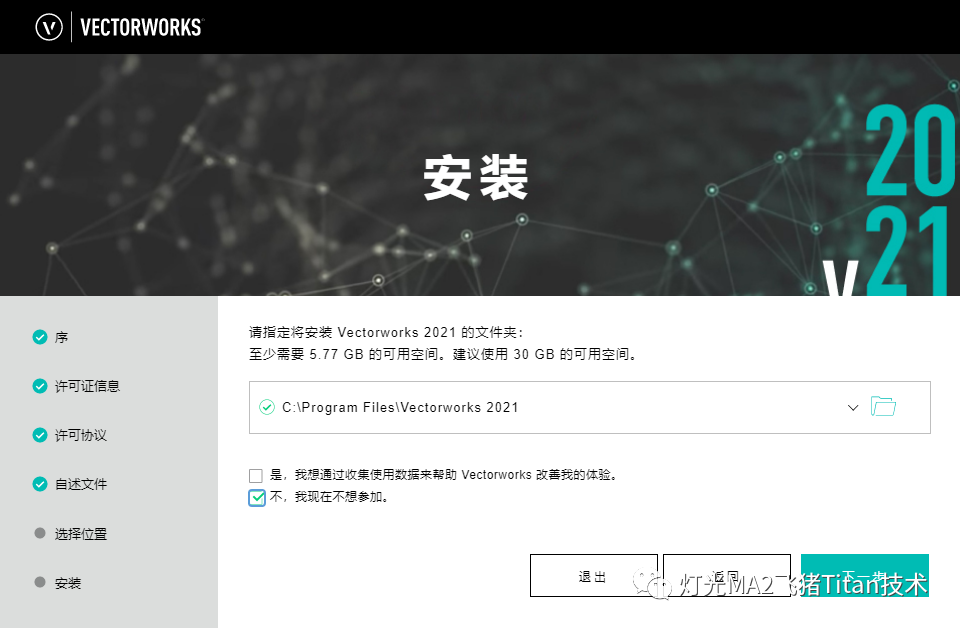Open the folder browse icon
The image size is (960, 628).
point(883,406)
